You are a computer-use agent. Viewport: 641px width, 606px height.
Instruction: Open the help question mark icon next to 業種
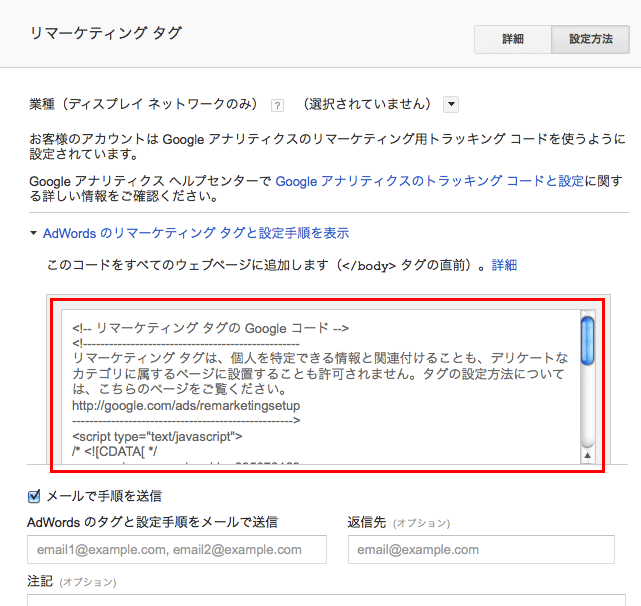[x=277, y=105]
